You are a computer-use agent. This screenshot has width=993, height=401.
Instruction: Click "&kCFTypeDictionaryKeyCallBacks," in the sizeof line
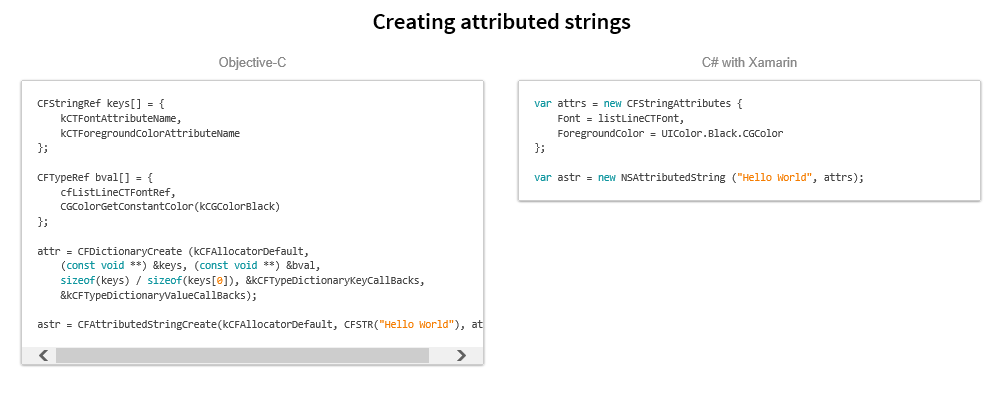[335, 281]
